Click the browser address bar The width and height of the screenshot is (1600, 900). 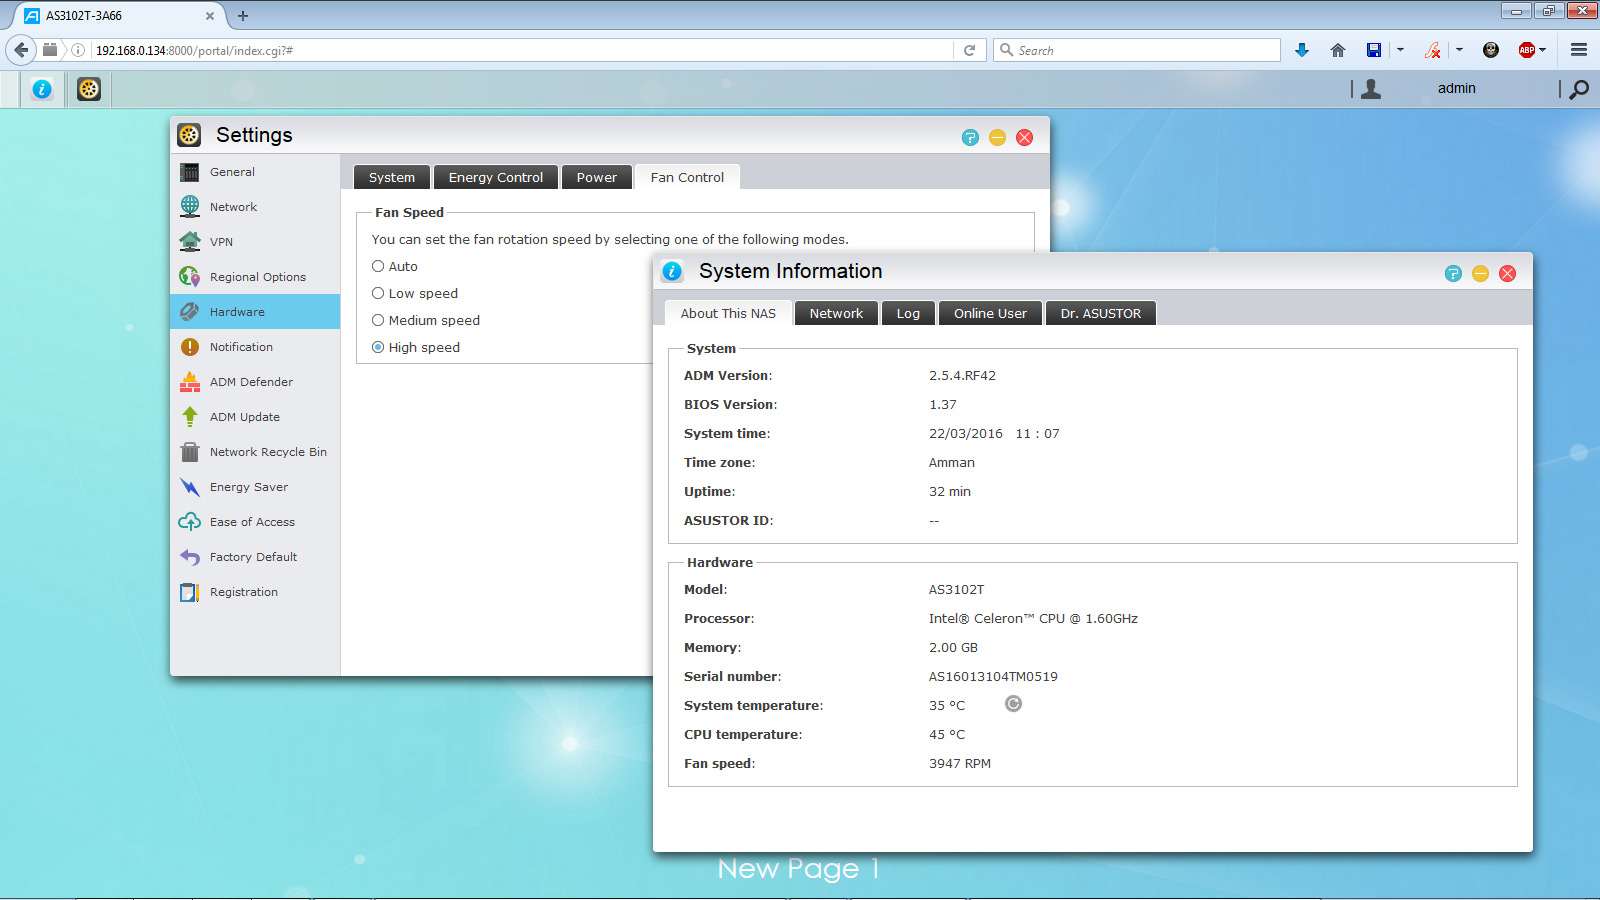(x=520, y=50)
